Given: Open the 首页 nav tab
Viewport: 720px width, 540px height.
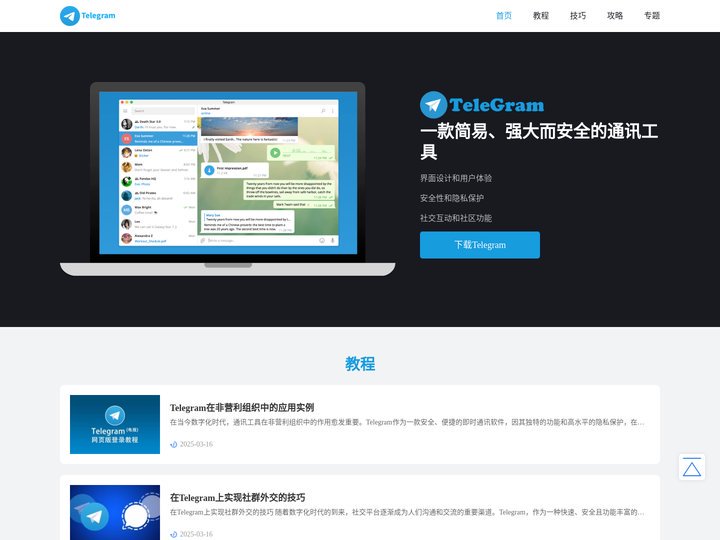Looking at the screenshot, I should 504,16.
